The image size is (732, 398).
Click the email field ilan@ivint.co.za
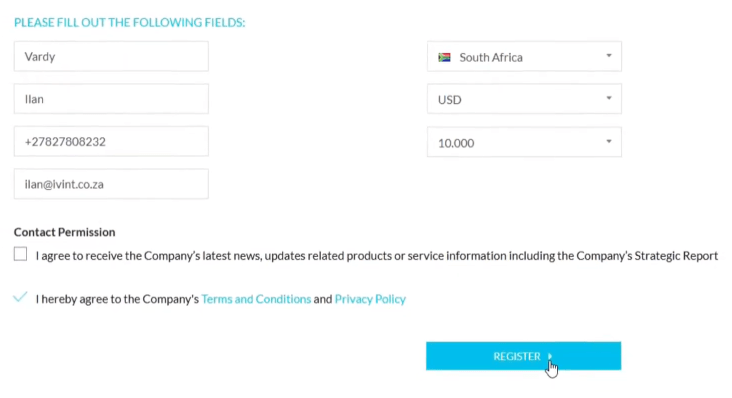click(x=111, y=184)
